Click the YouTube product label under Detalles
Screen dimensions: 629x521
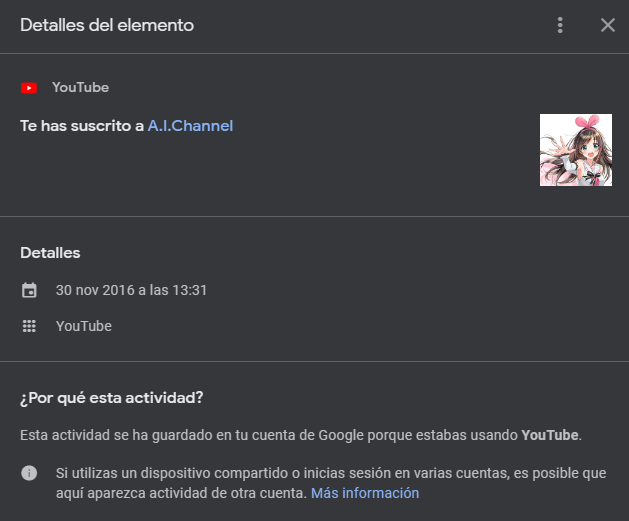point(84,326)
